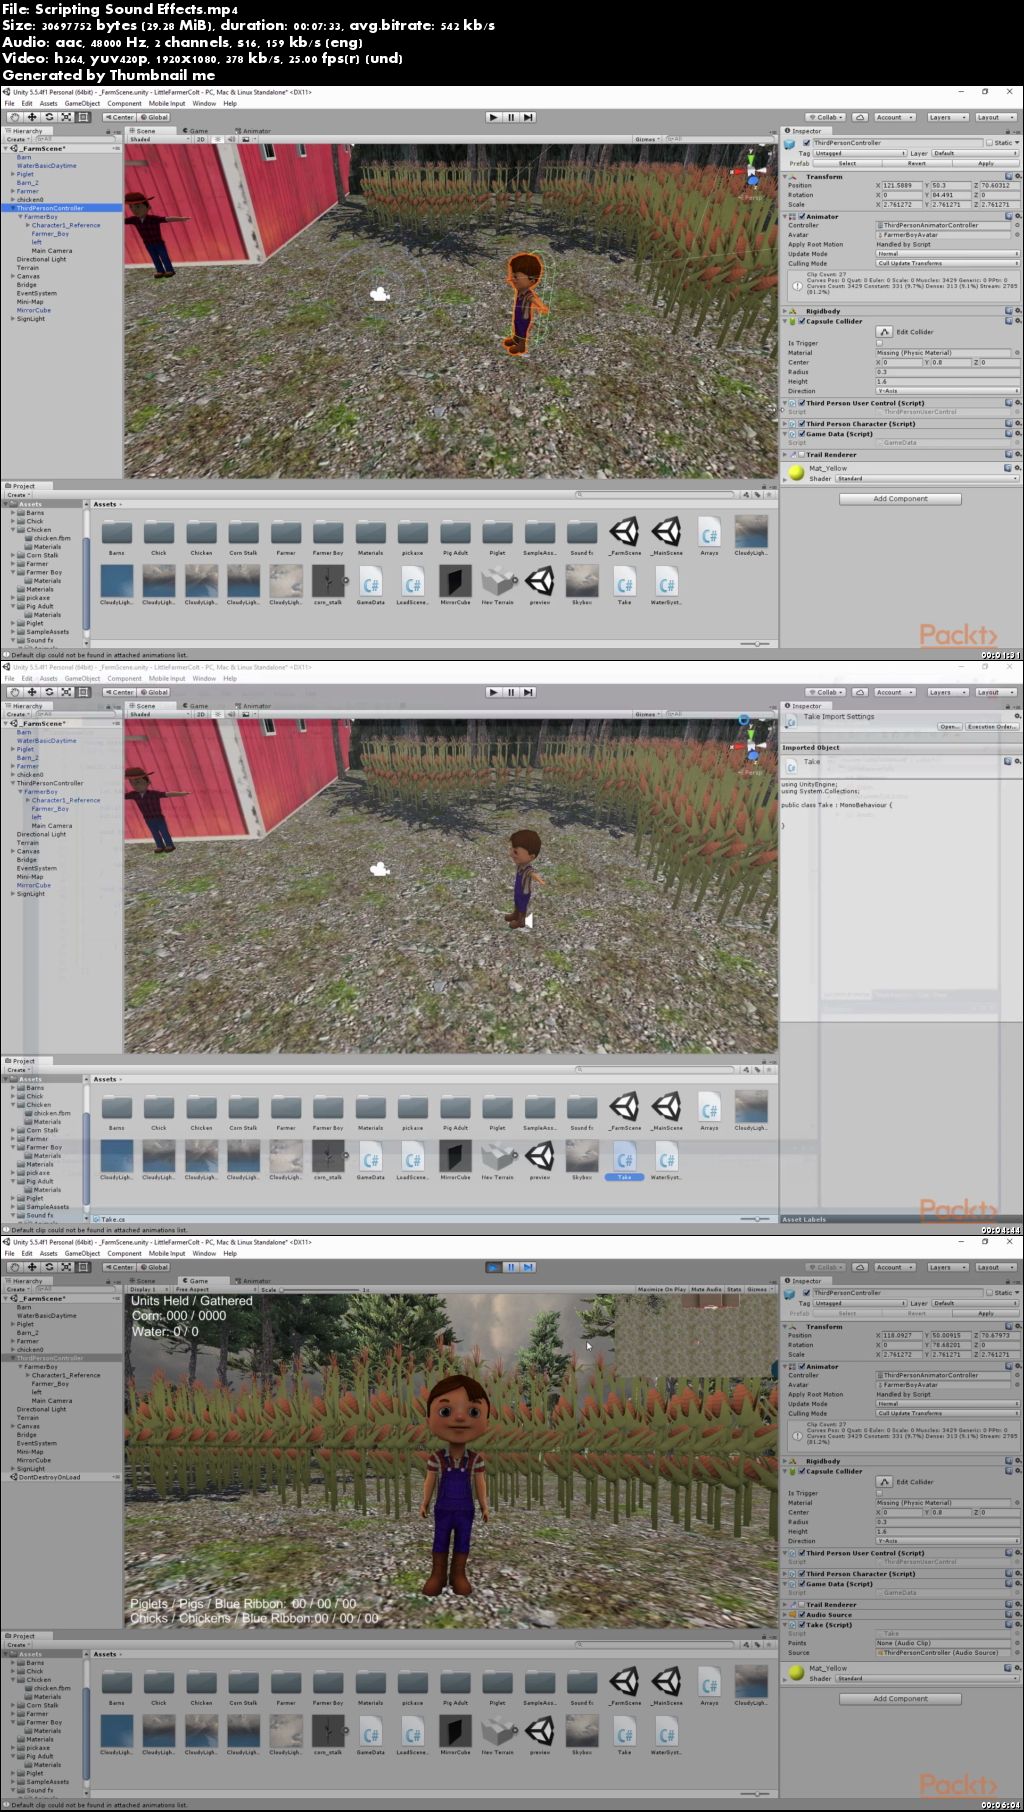This screenshot has height=1812, width=1024.
Task: Open the Assets menu in the bottom frame
Action: pyautogui.click(x=48, y=1253)
